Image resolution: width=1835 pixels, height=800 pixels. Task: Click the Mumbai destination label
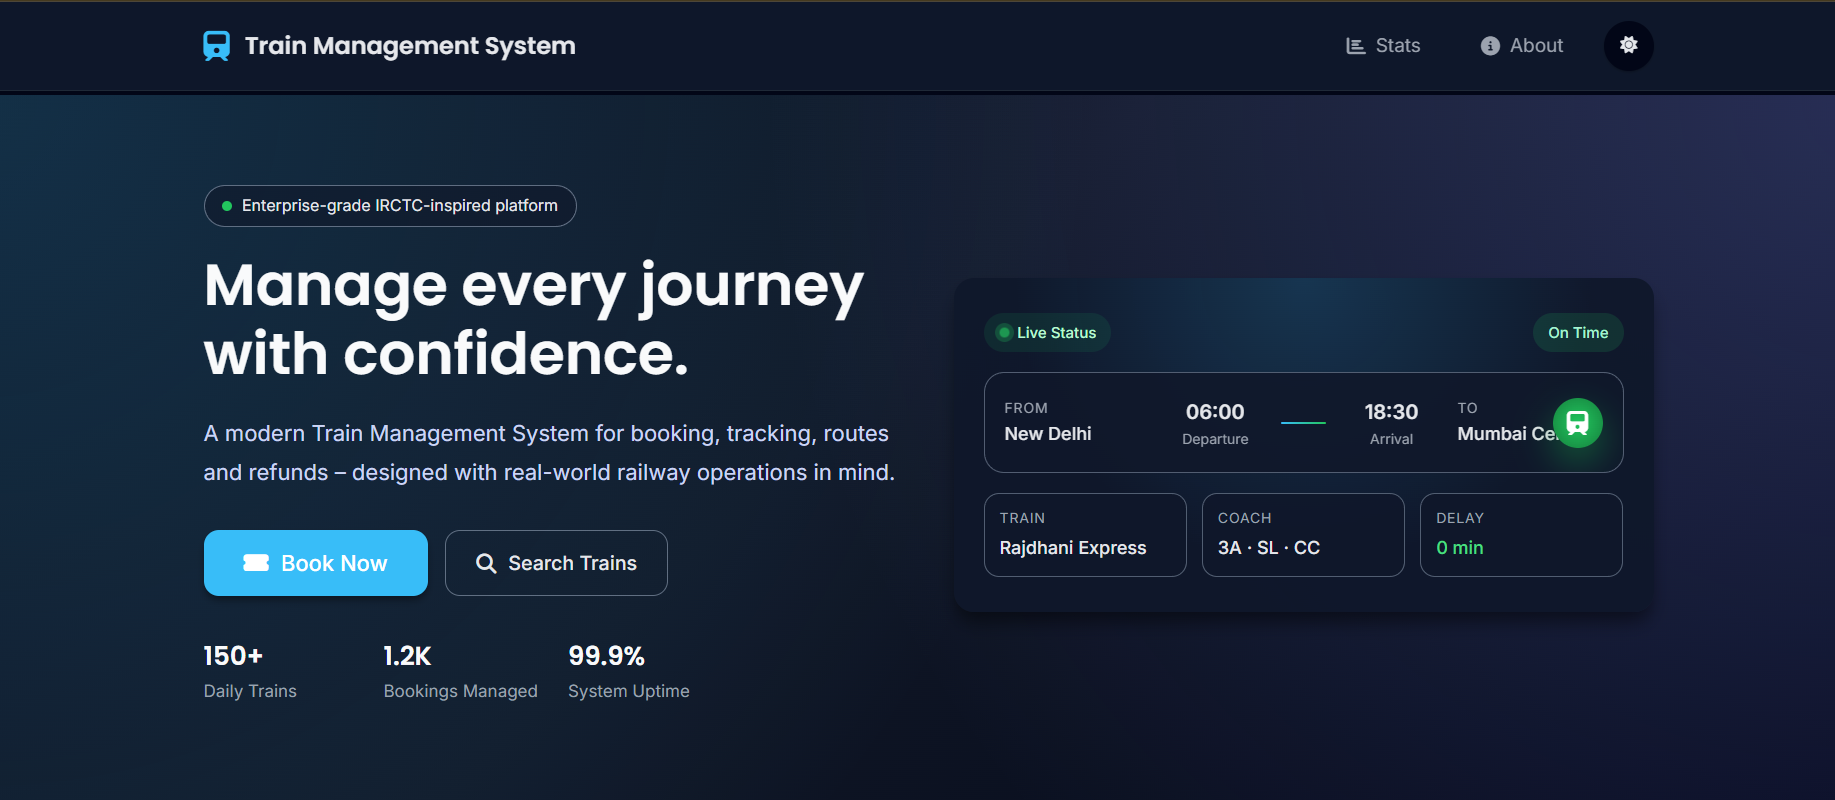click(1506, 434)
